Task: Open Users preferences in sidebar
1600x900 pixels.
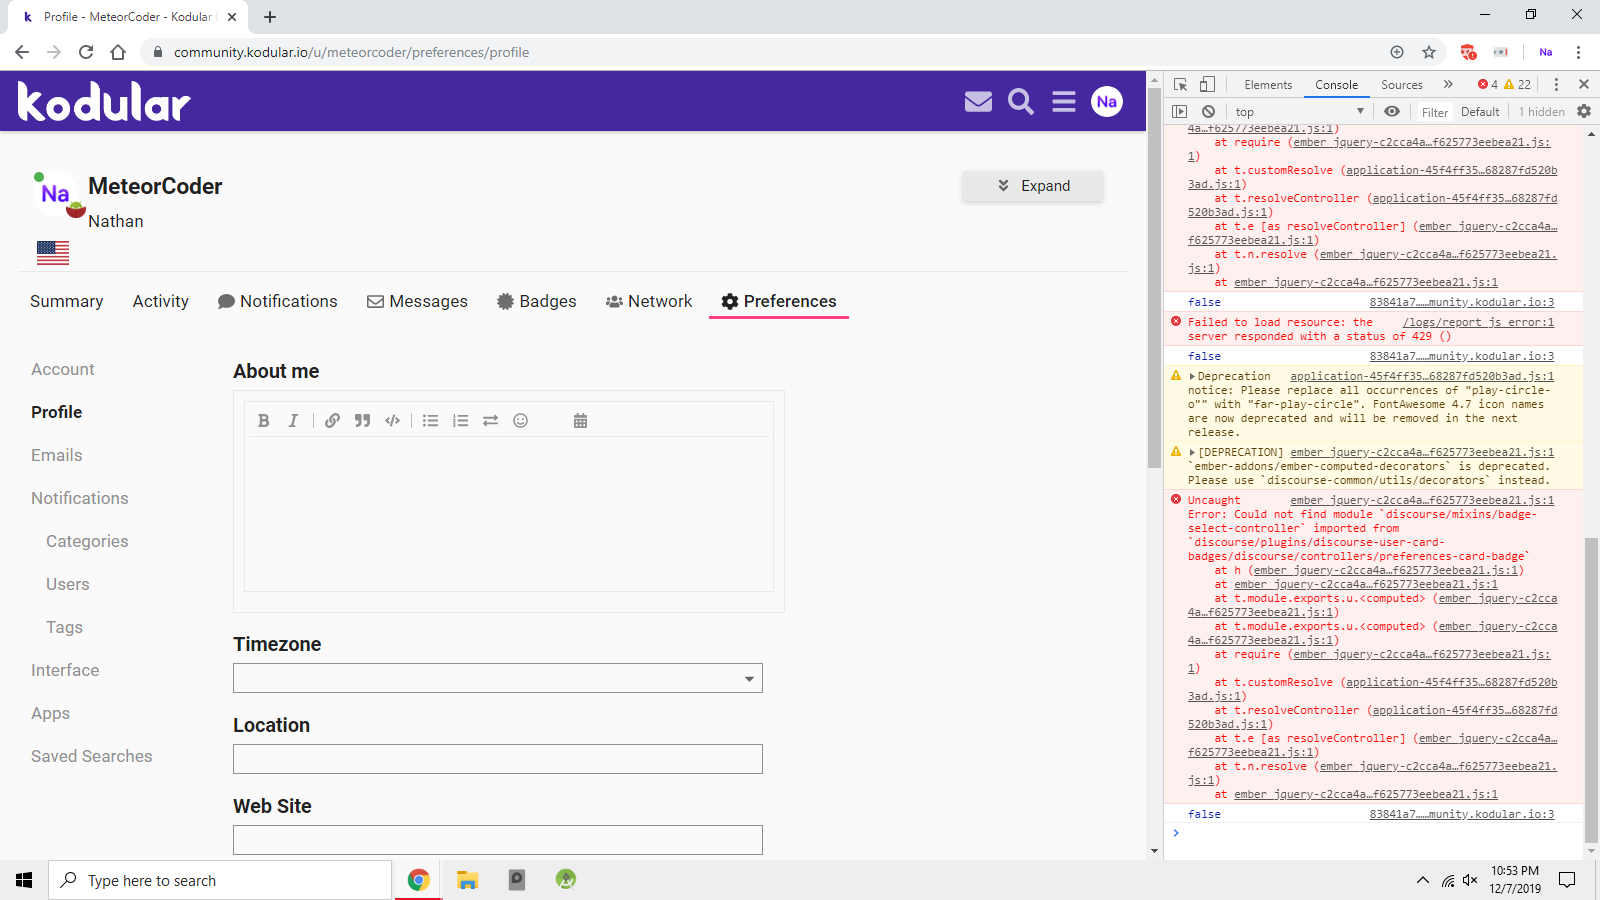Action: coord(68,584)
